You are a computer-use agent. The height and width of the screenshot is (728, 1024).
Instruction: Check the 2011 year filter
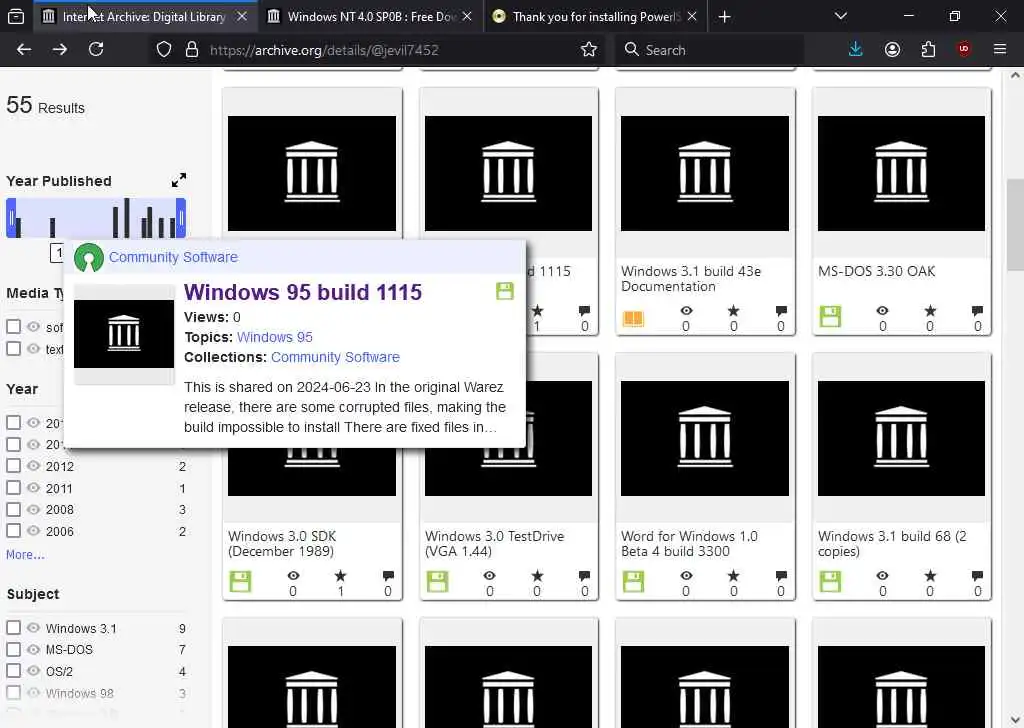point(13,488)
